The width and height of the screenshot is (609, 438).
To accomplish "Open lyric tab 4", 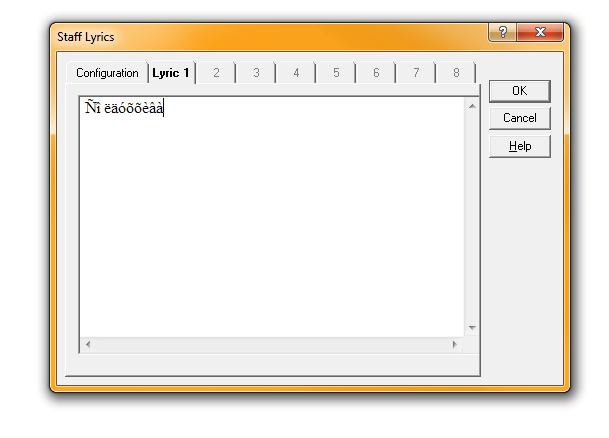I will 296,73.
